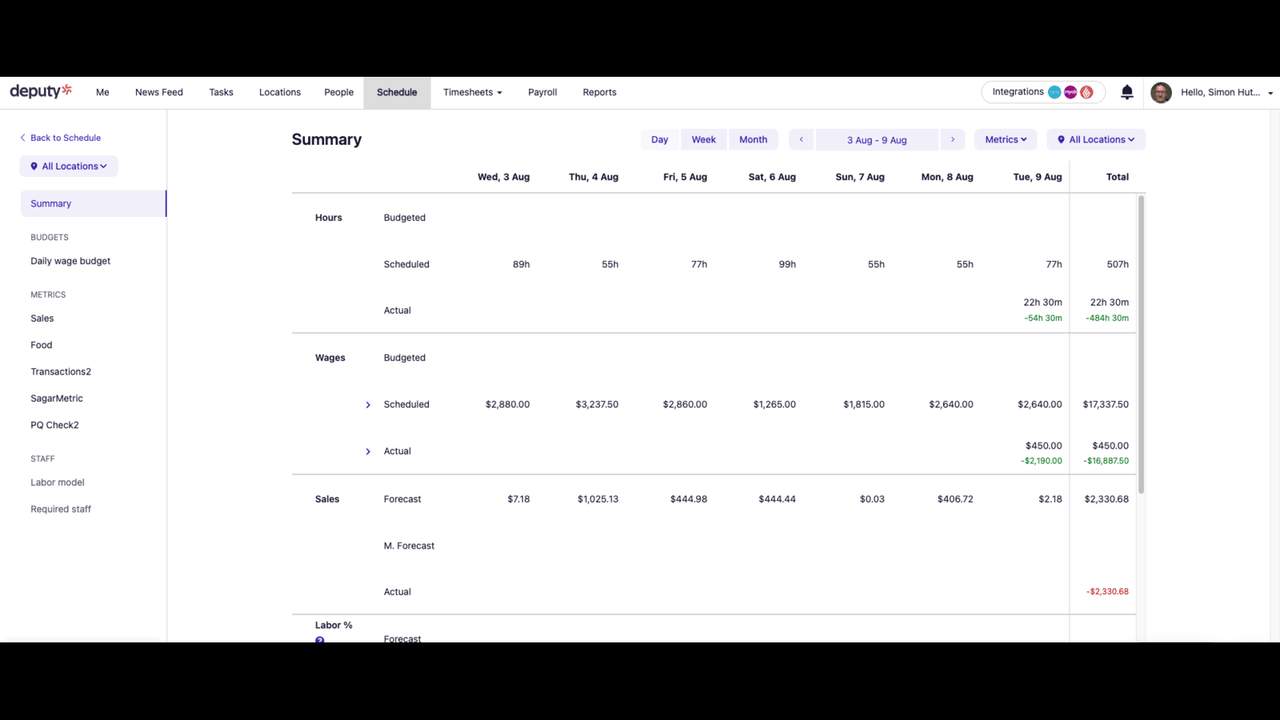Open the notifications bell

(1127, 92)
